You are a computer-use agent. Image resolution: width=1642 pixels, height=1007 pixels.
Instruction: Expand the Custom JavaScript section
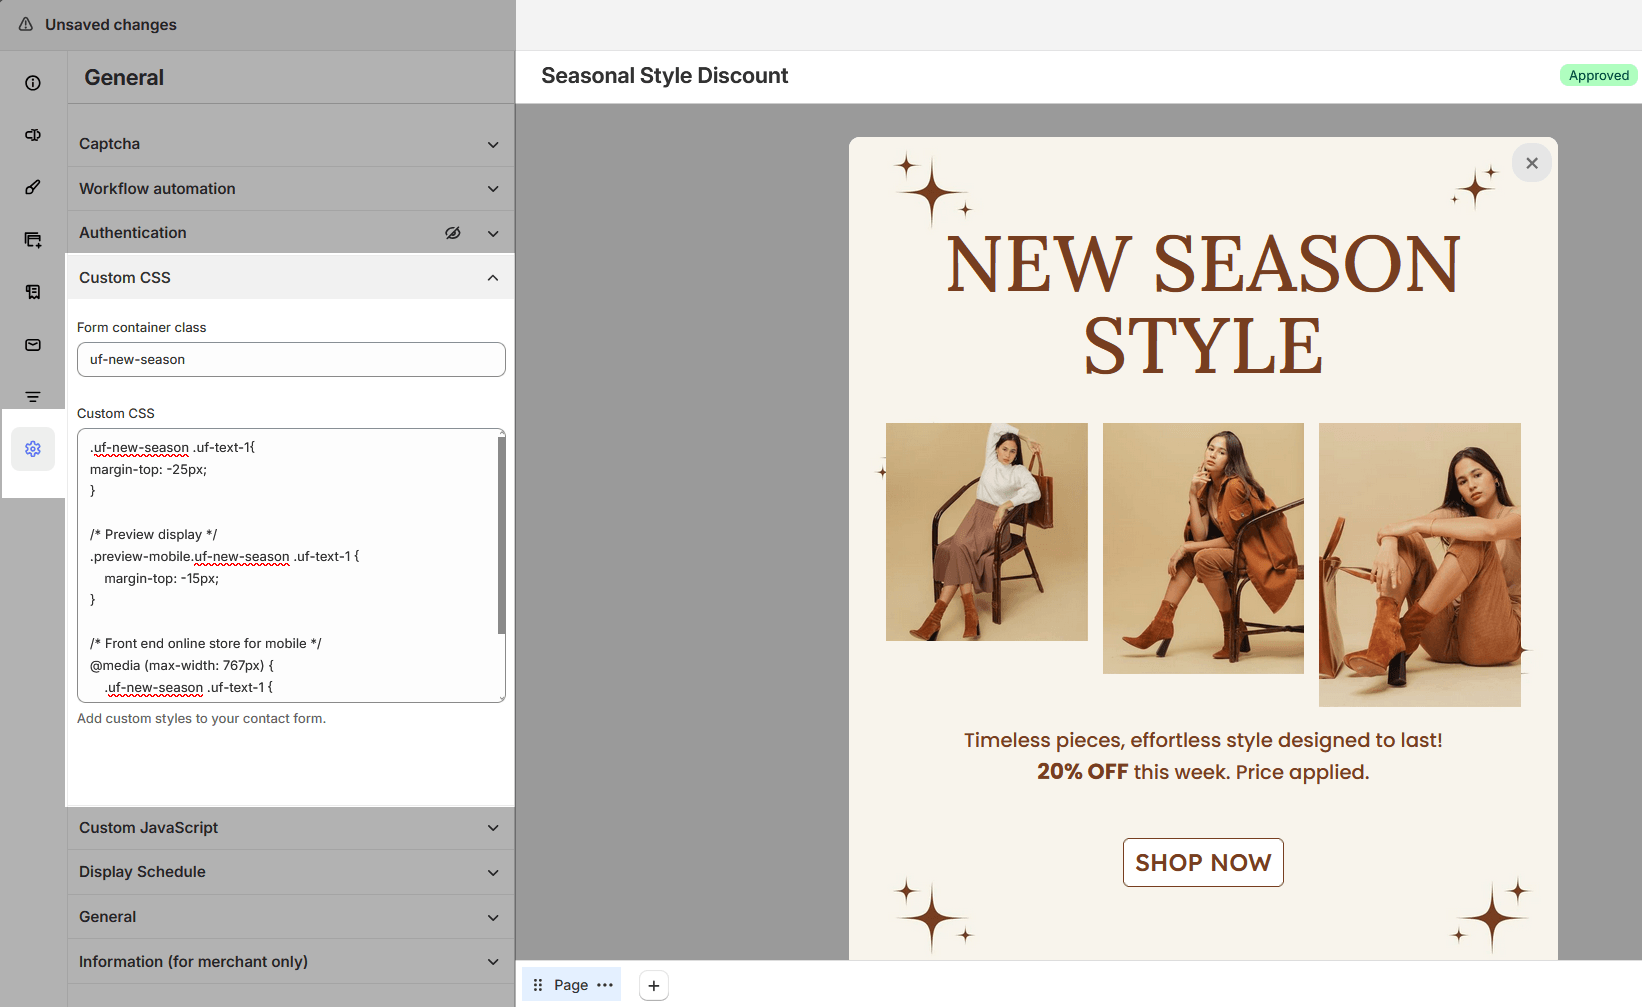pyautogui.click(x=291, y=828)
